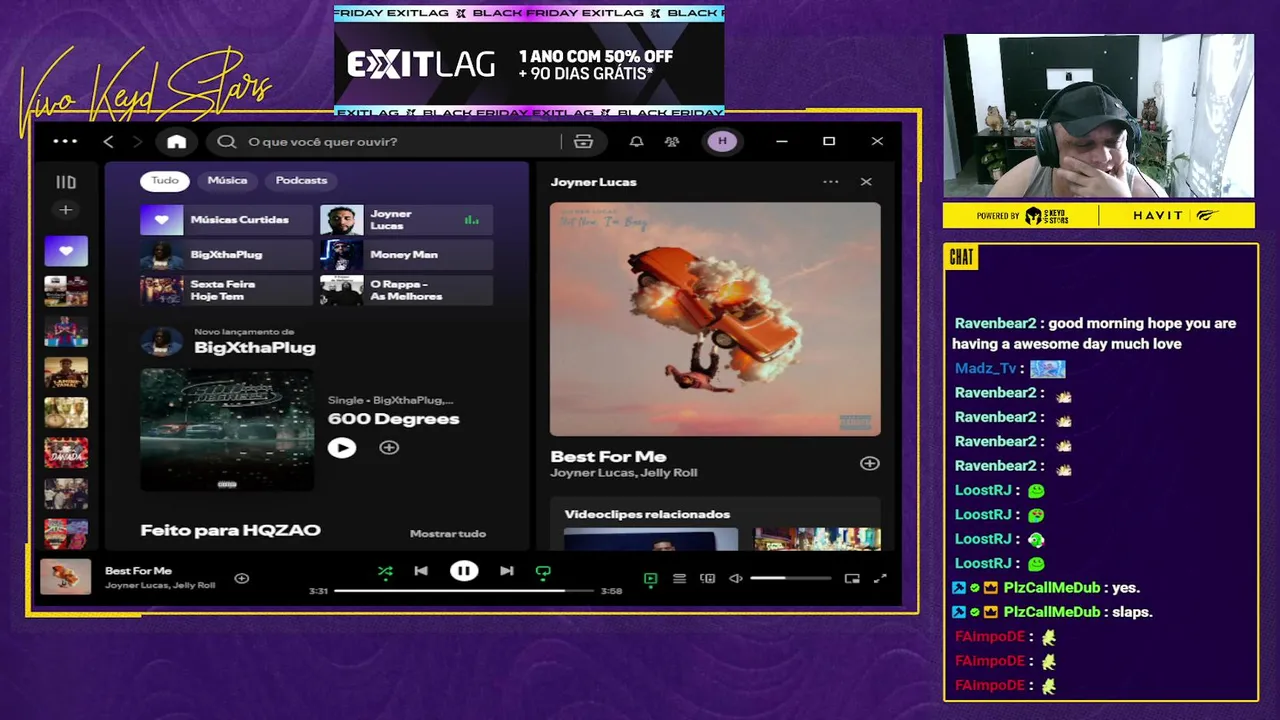Open the Browse icon in search bar

[x=583, y=142]
